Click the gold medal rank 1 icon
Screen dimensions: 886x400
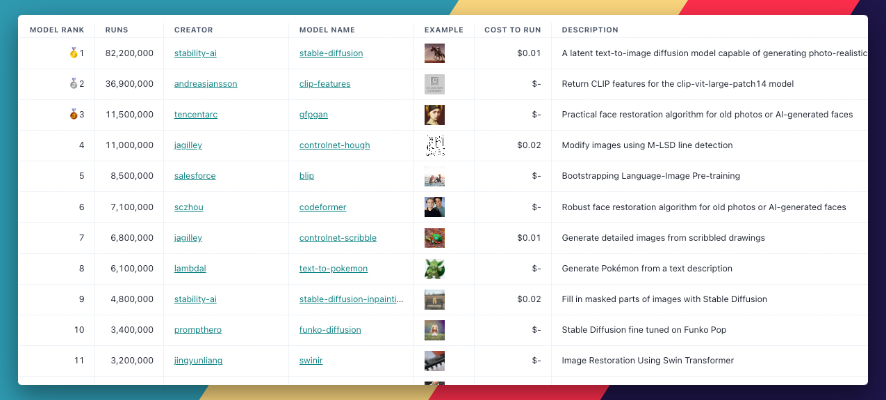tap(73, 53)
